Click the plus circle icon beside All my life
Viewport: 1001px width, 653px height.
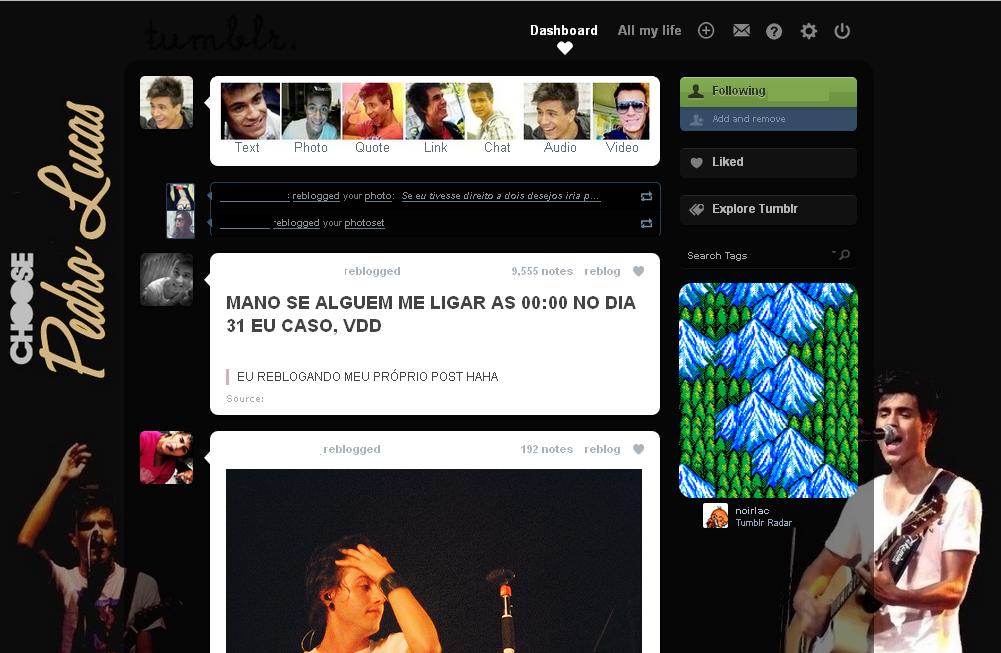click(705, 30)
